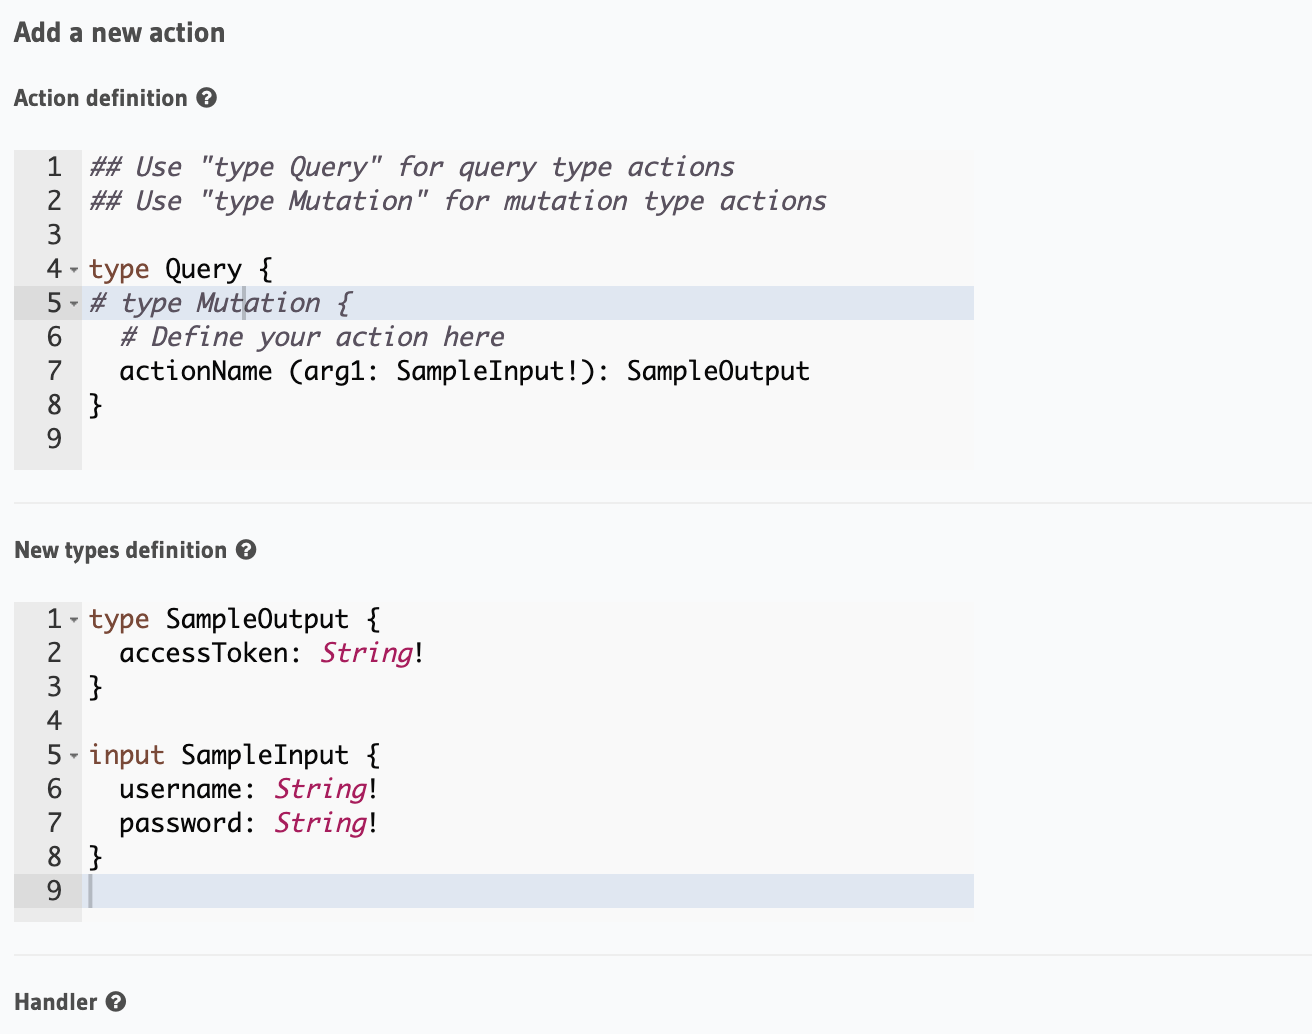Click the Handler section label
The height and width of the screenshot is (1034, 1312).
pyautogui.click(x=56, y=1001)
